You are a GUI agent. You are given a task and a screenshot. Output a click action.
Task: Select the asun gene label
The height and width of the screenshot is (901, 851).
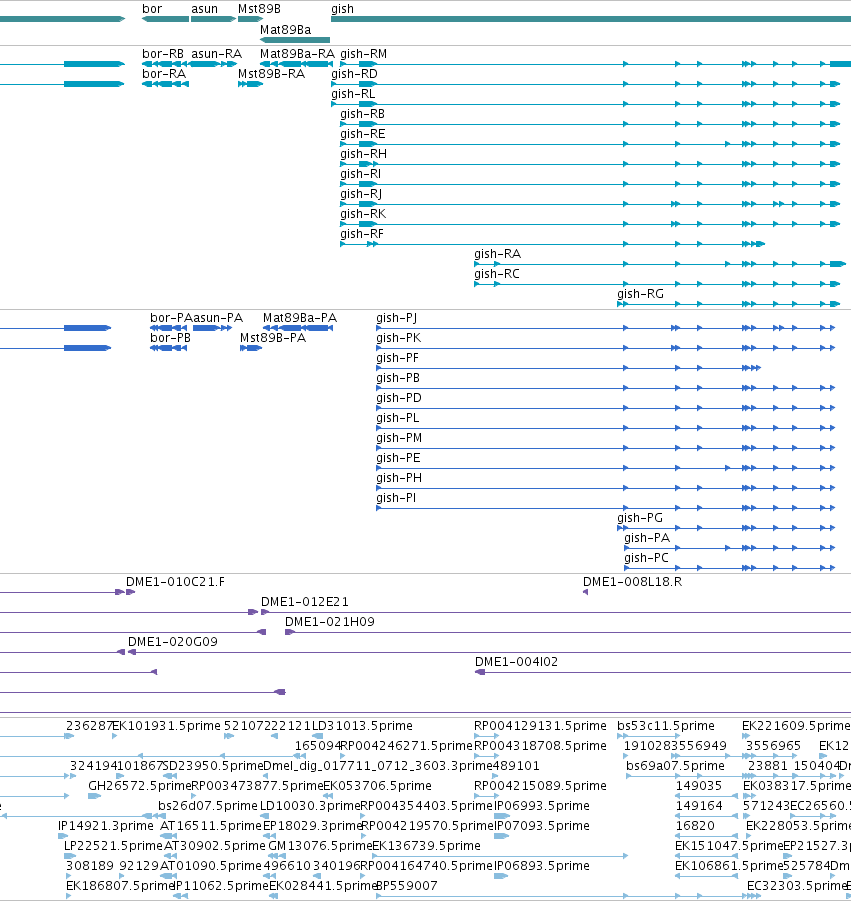(x=205, y=9)
